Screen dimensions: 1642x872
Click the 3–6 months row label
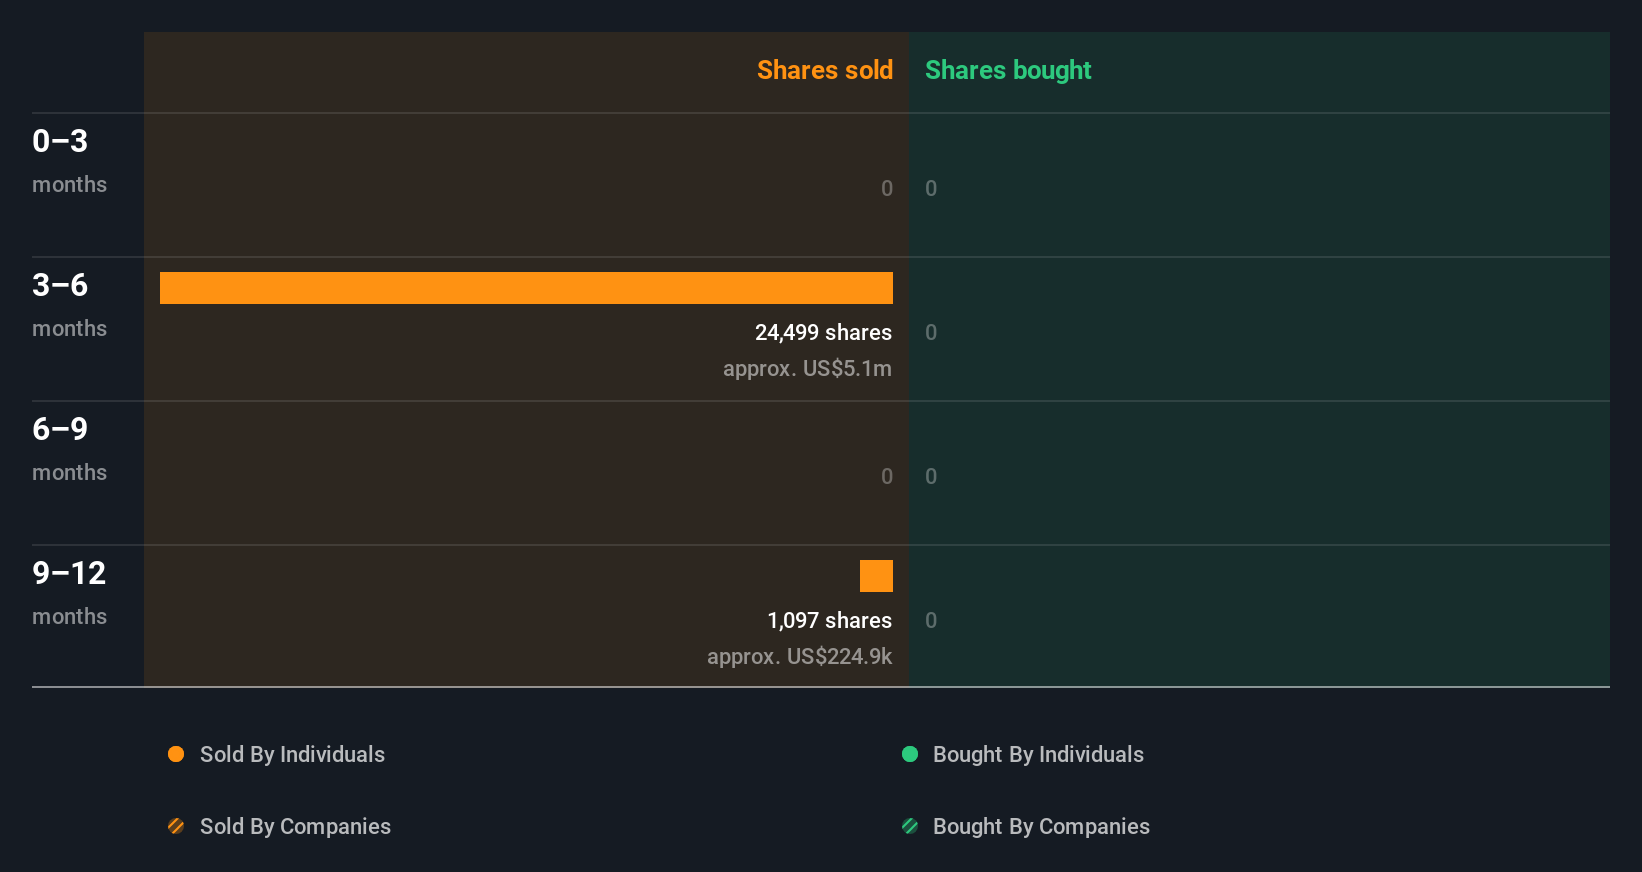tap(69, 304)
